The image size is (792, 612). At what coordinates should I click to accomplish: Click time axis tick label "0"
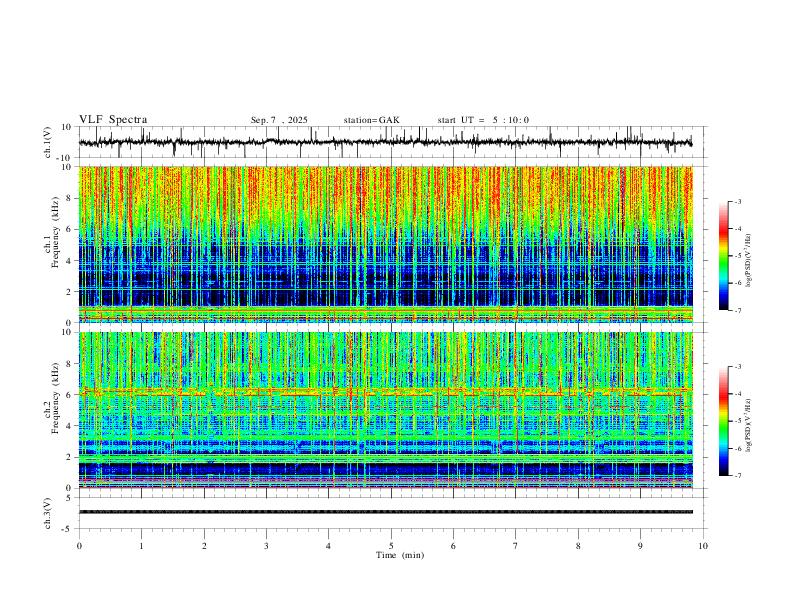tap(79, 546)
